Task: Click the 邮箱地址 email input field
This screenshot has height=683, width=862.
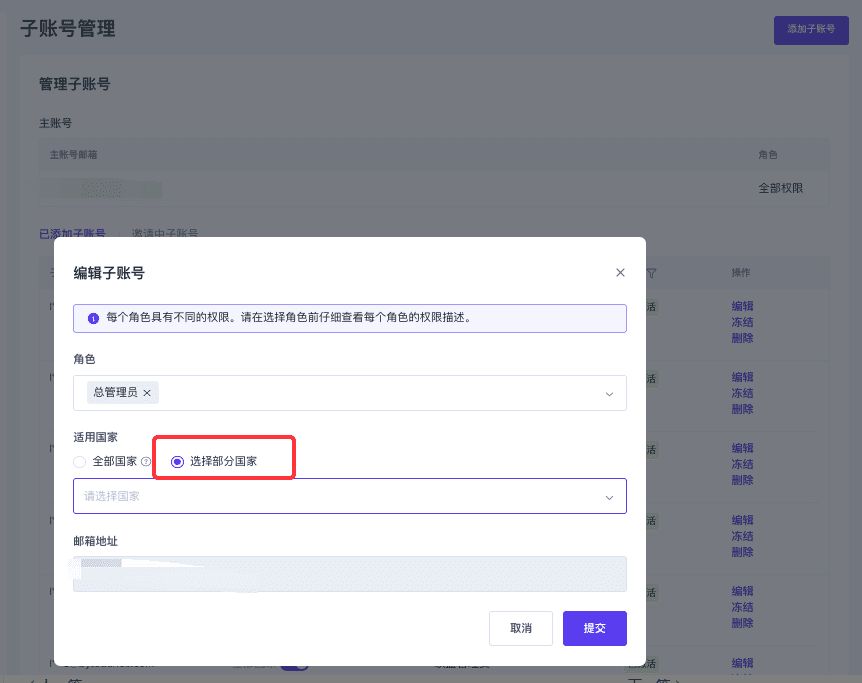Action: click(350, 574)
